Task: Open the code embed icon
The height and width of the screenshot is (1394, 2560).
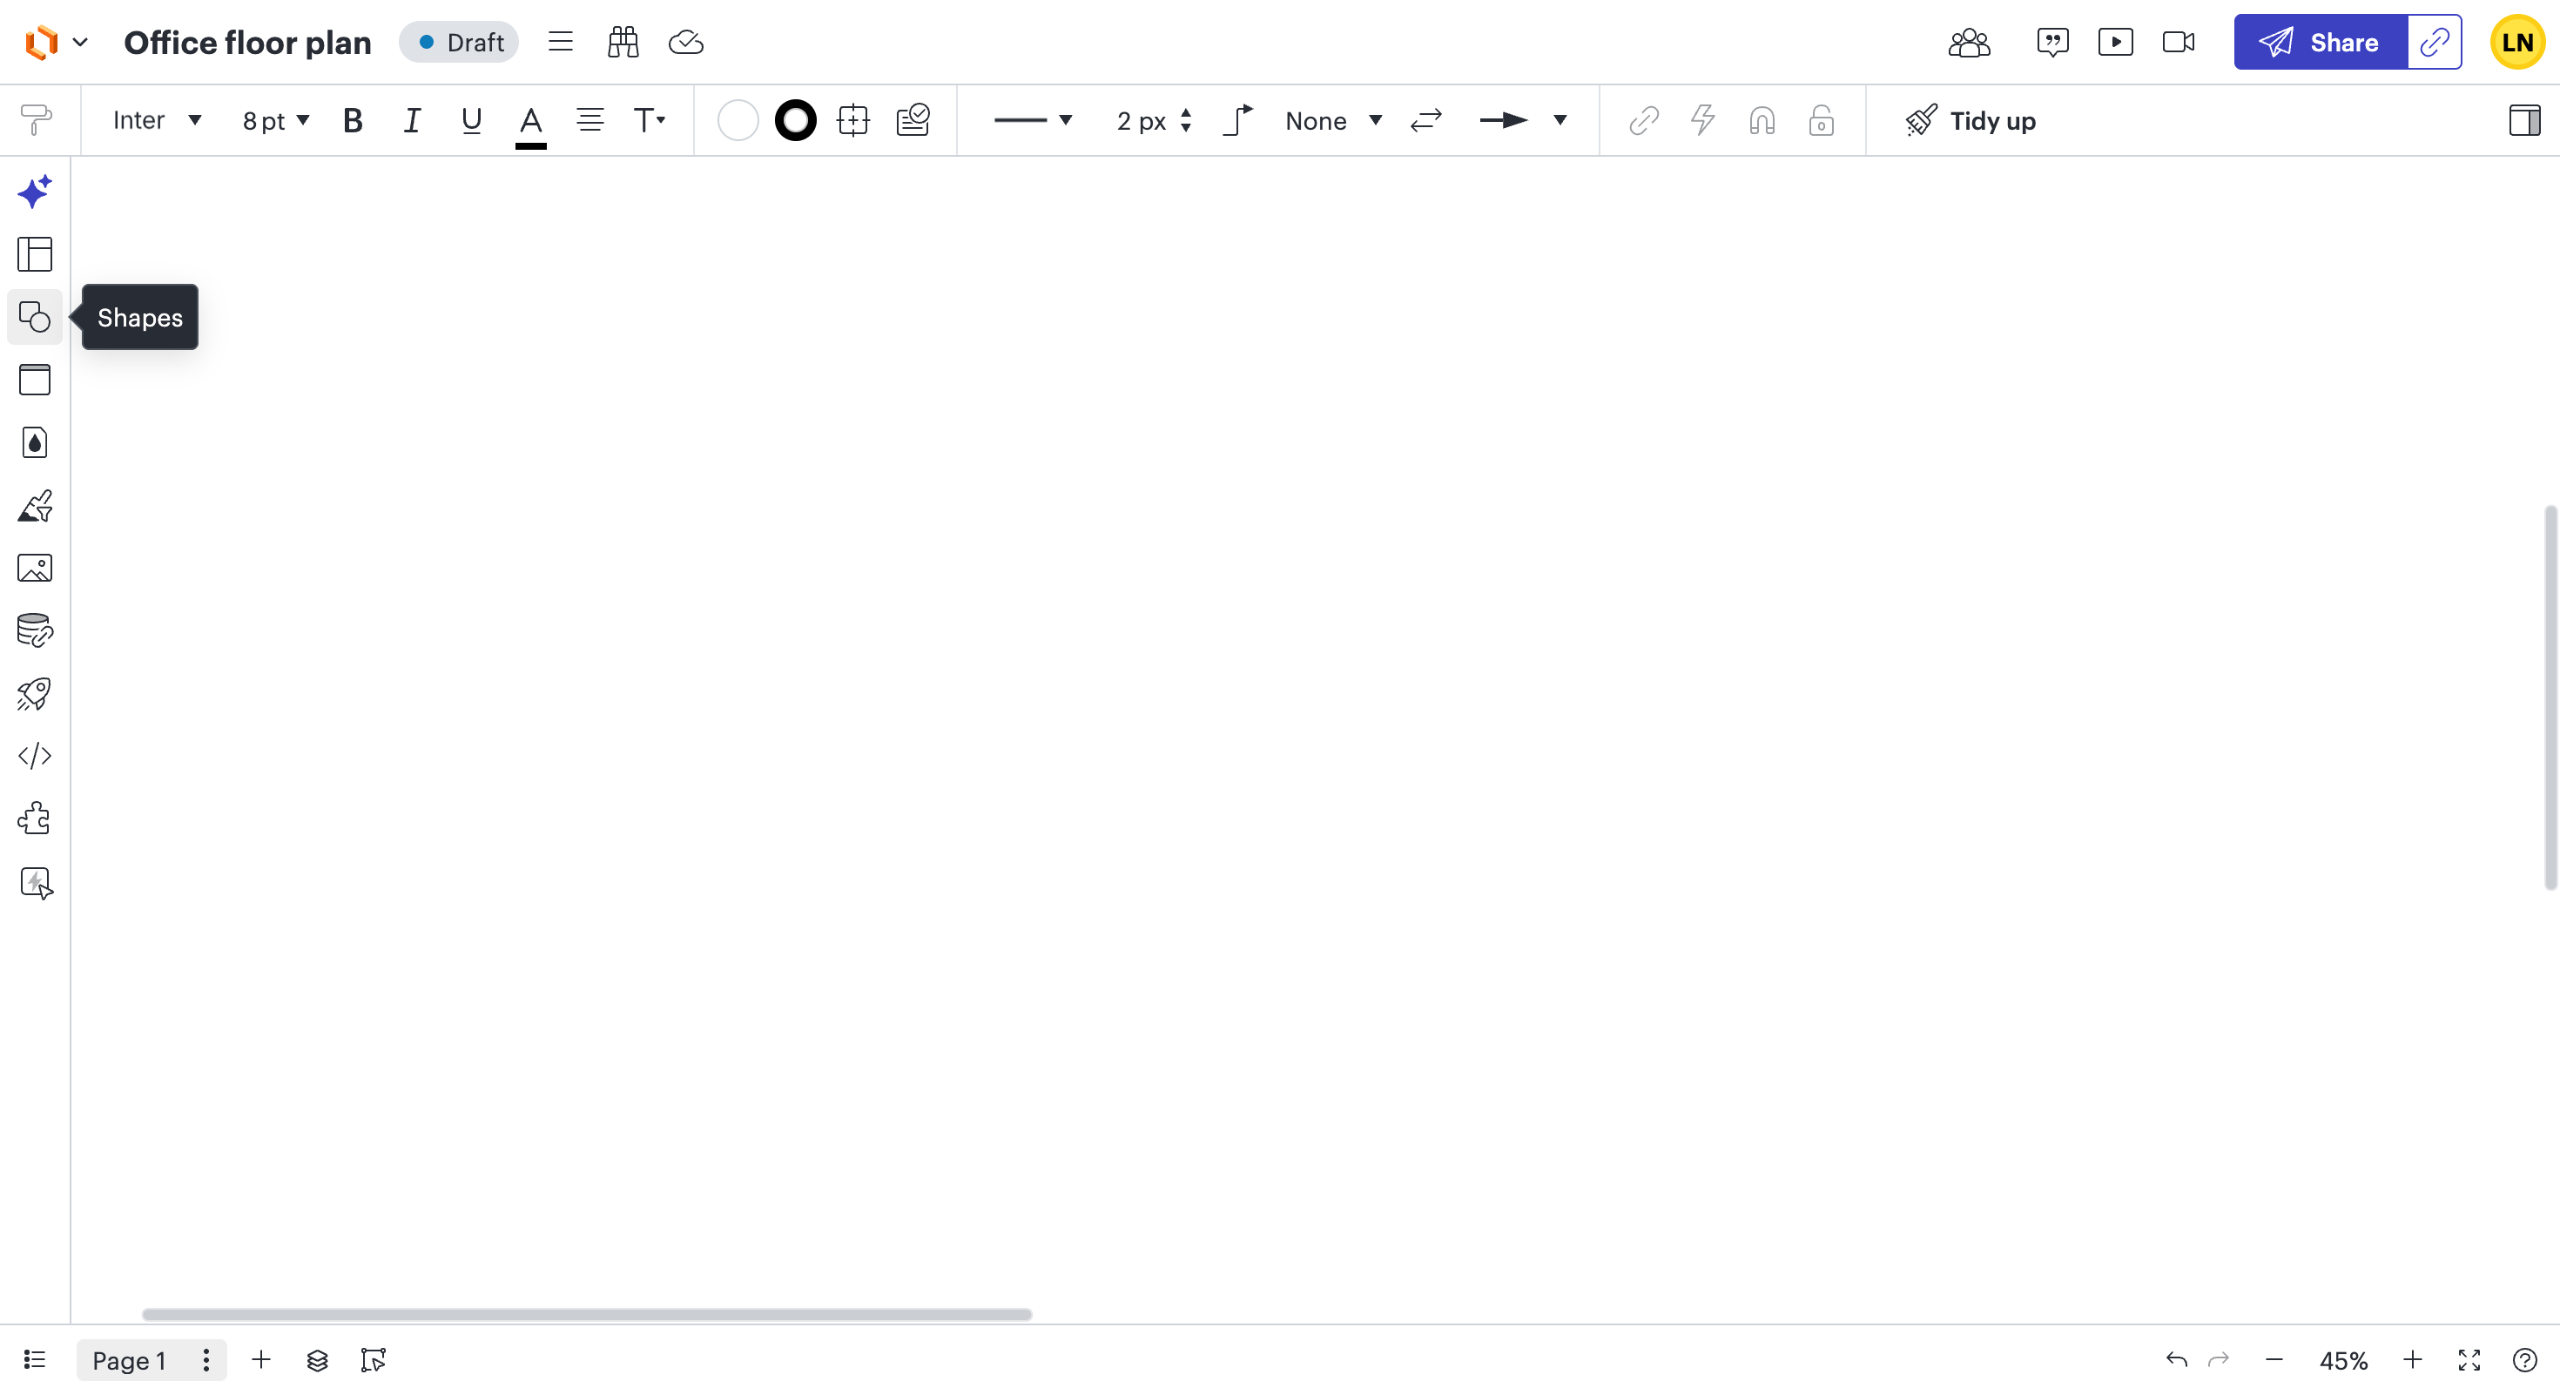Action: tap(35, 757)
